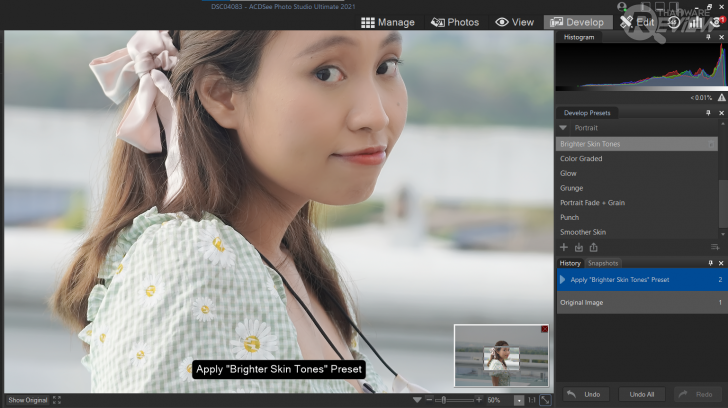Screen dimensions: 728x408
Task: Close the Develop Presets panel
Action: 721,113
